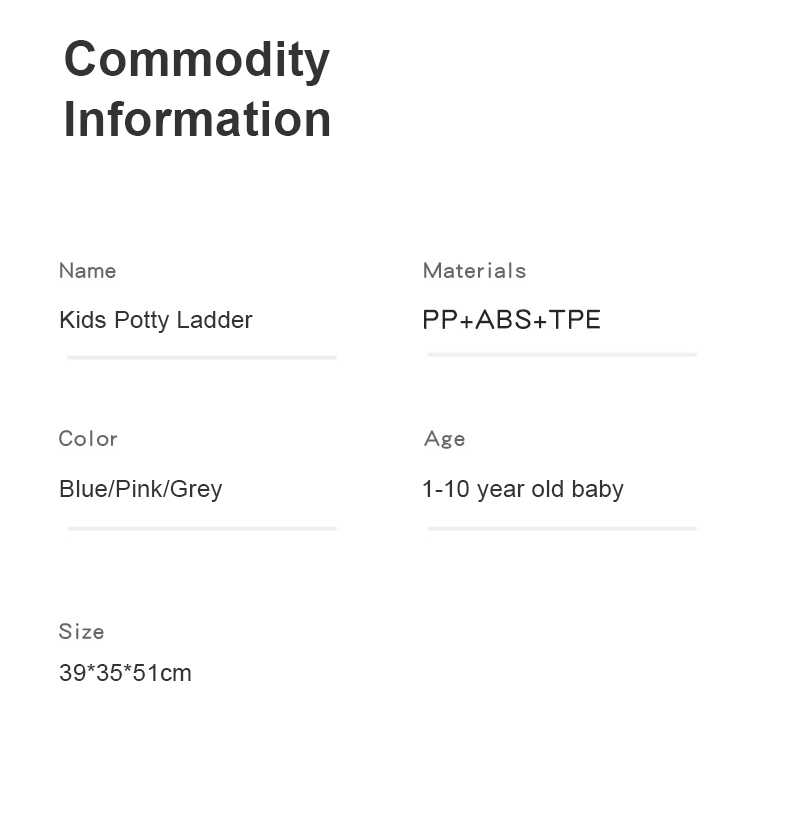Screen dimensions: 790x819
Task: Click the word Grey in colors
Action: pos(196,489)
